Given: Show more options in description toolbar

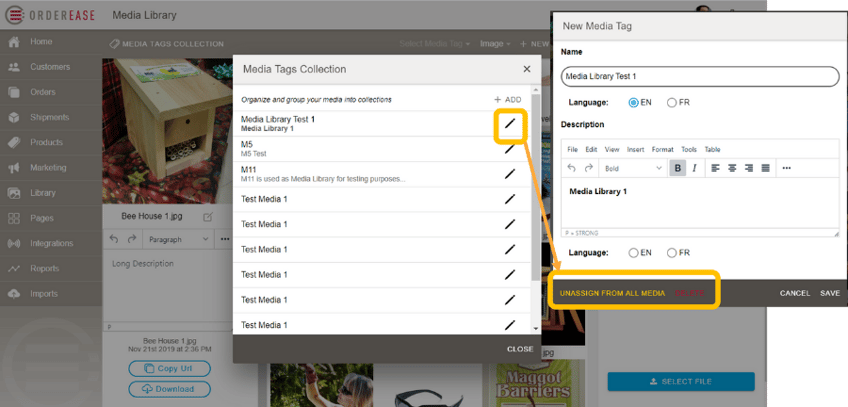Looking at the screenshot, I should [x=787, y=168].
